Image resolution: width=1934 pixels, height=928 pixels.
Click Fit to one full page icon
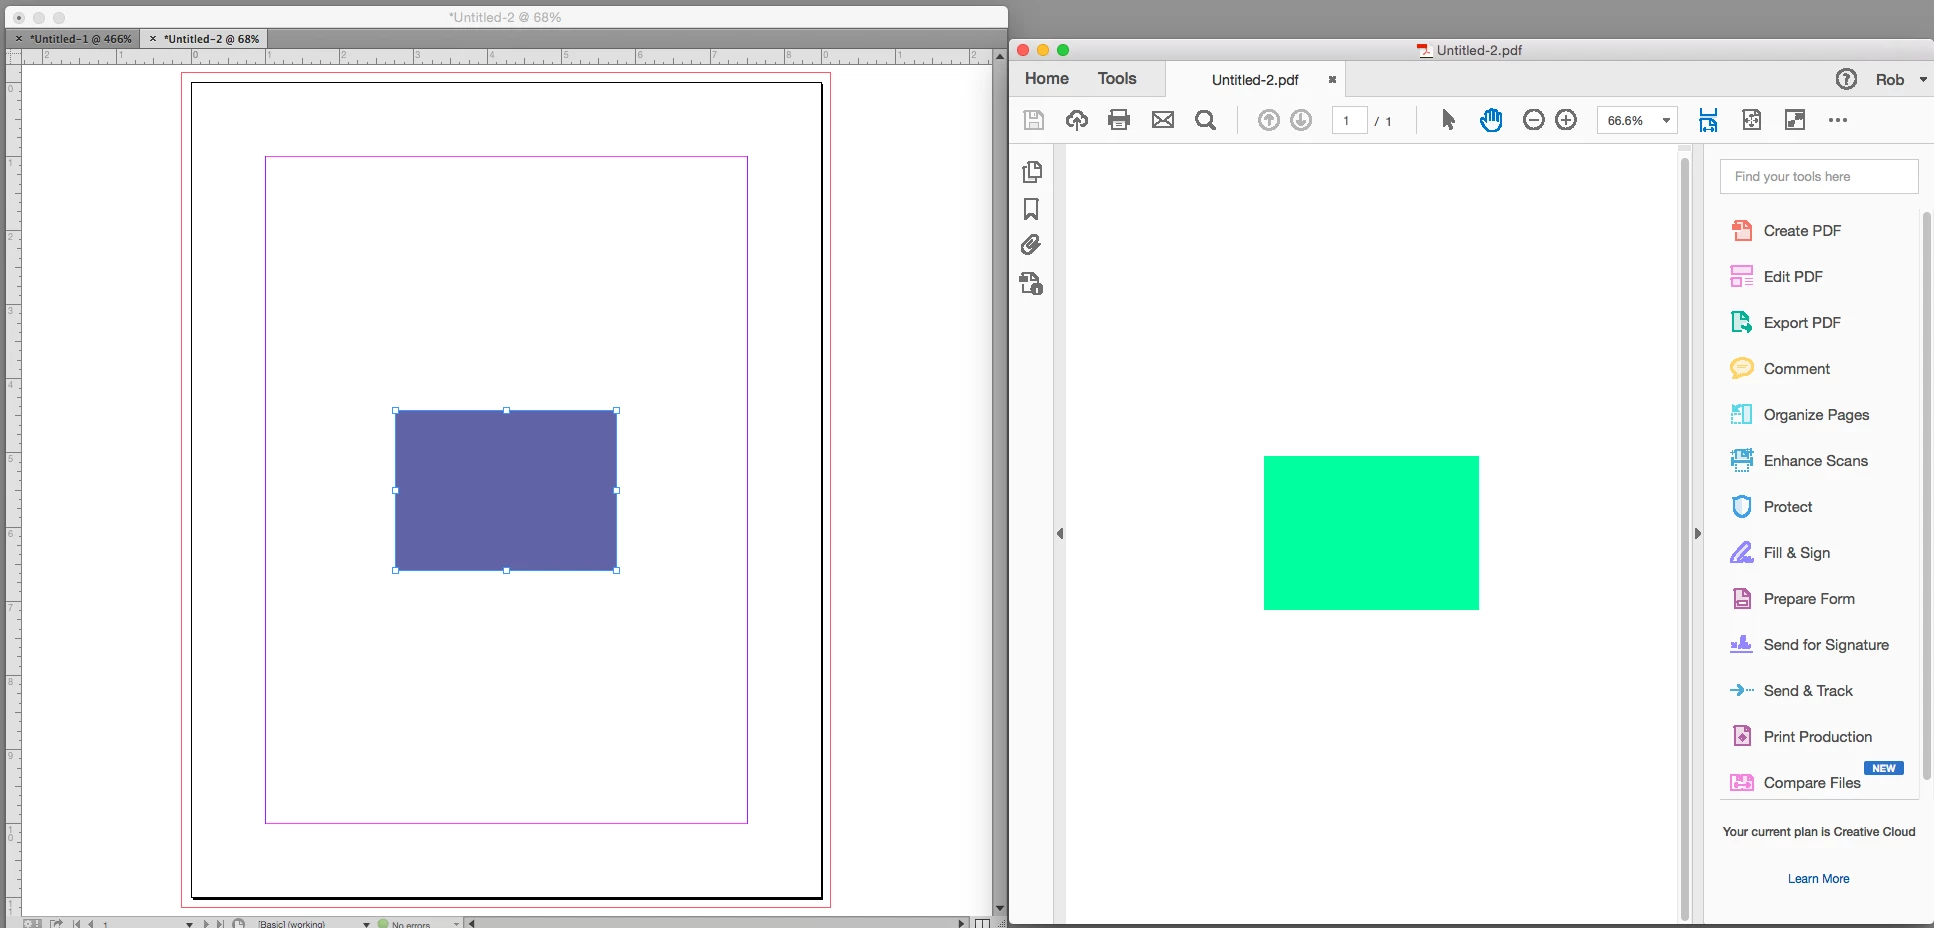(x=1752, y=120)
